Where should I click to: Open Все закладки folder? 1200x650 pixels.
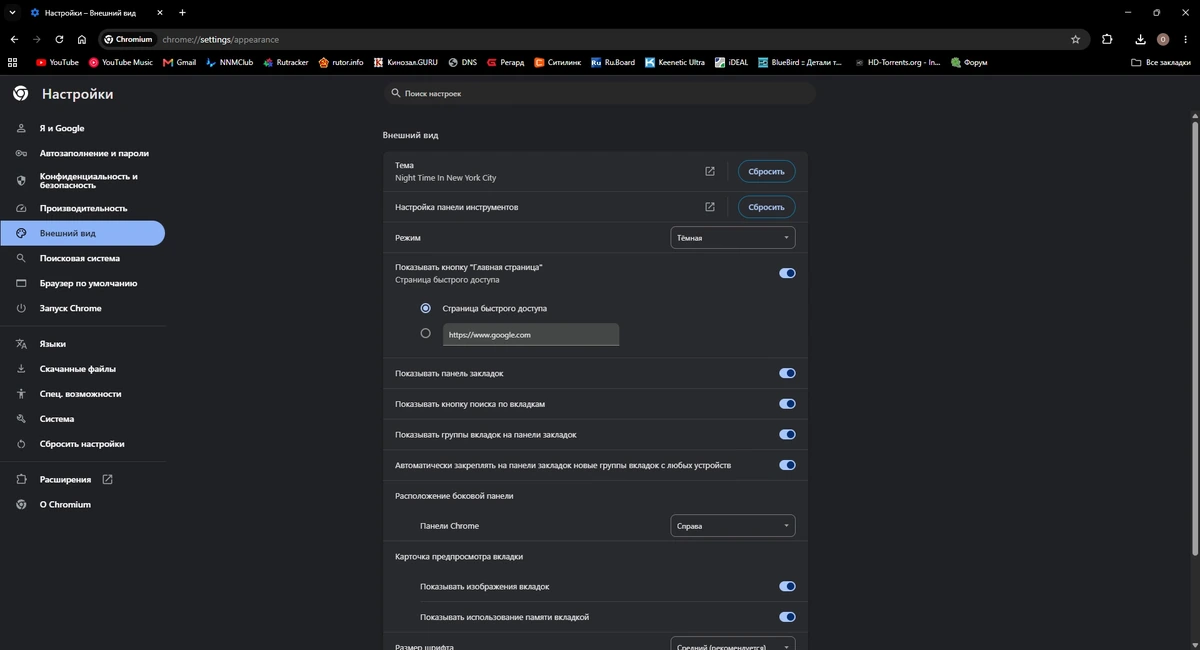pos(1161,62)
